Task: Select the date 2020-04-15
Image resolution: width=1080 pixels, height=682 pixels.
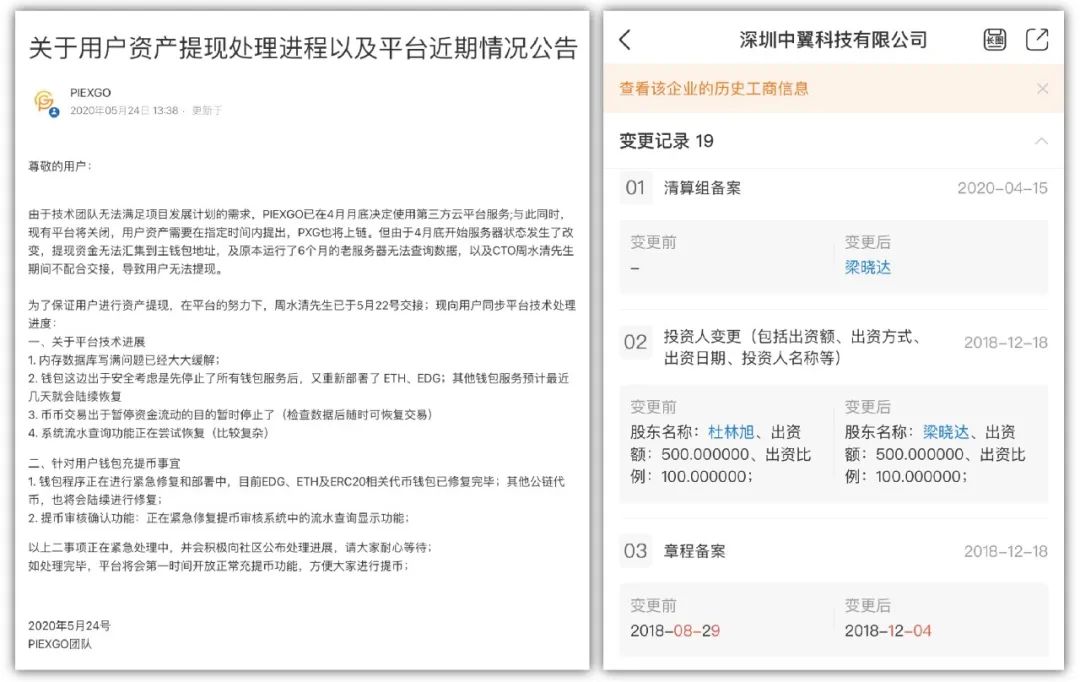Action: (1002, 188)
